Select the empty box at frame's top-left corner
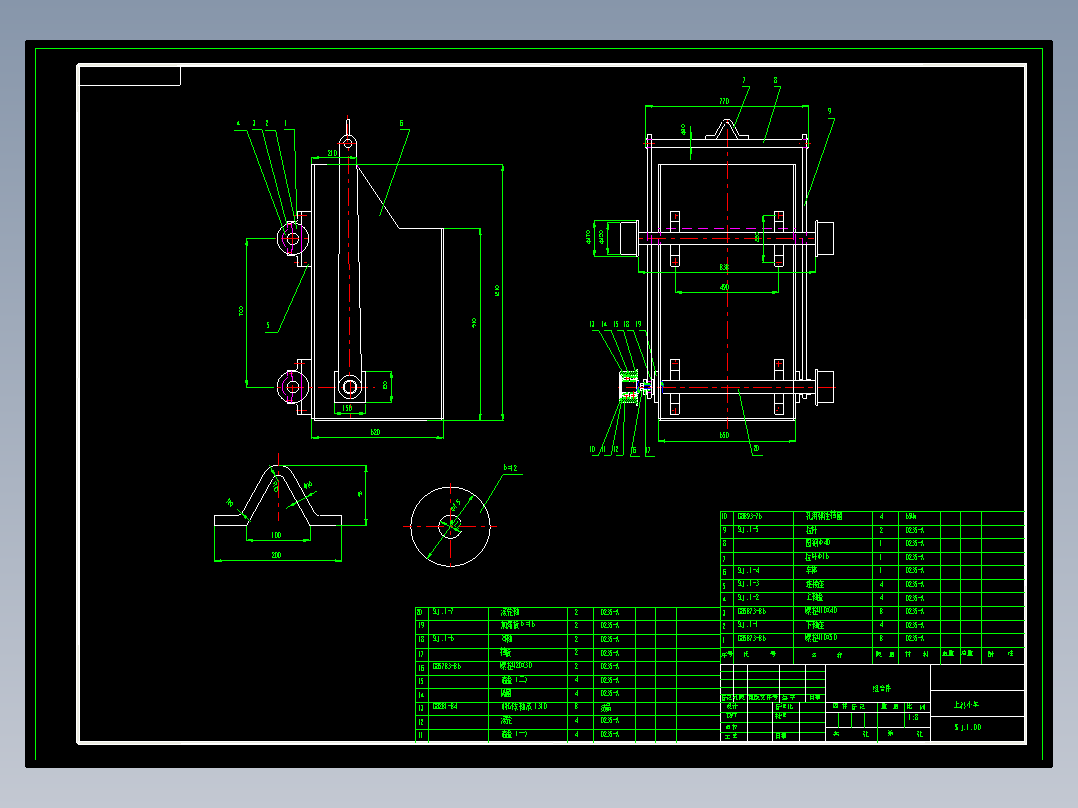Screen dimensions: 1078x808 130,76
